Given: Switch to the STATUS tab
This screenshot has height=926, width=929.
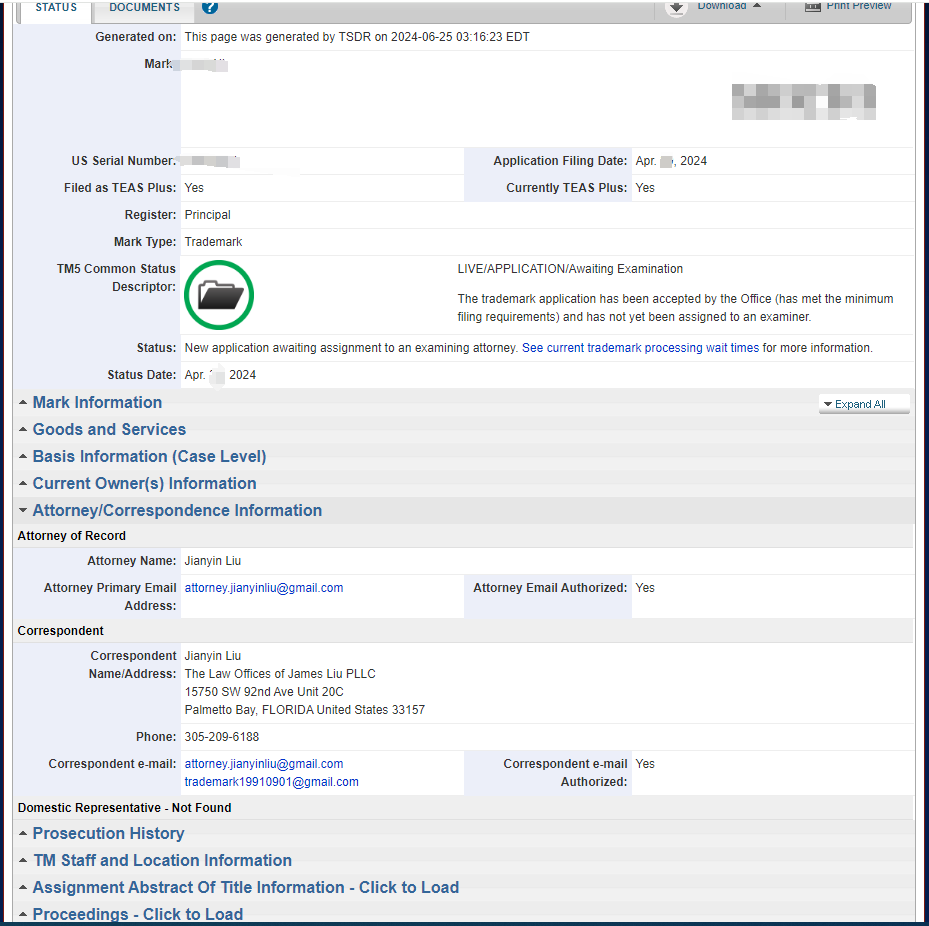Looking at the screenshot, I should click(56, 8).
